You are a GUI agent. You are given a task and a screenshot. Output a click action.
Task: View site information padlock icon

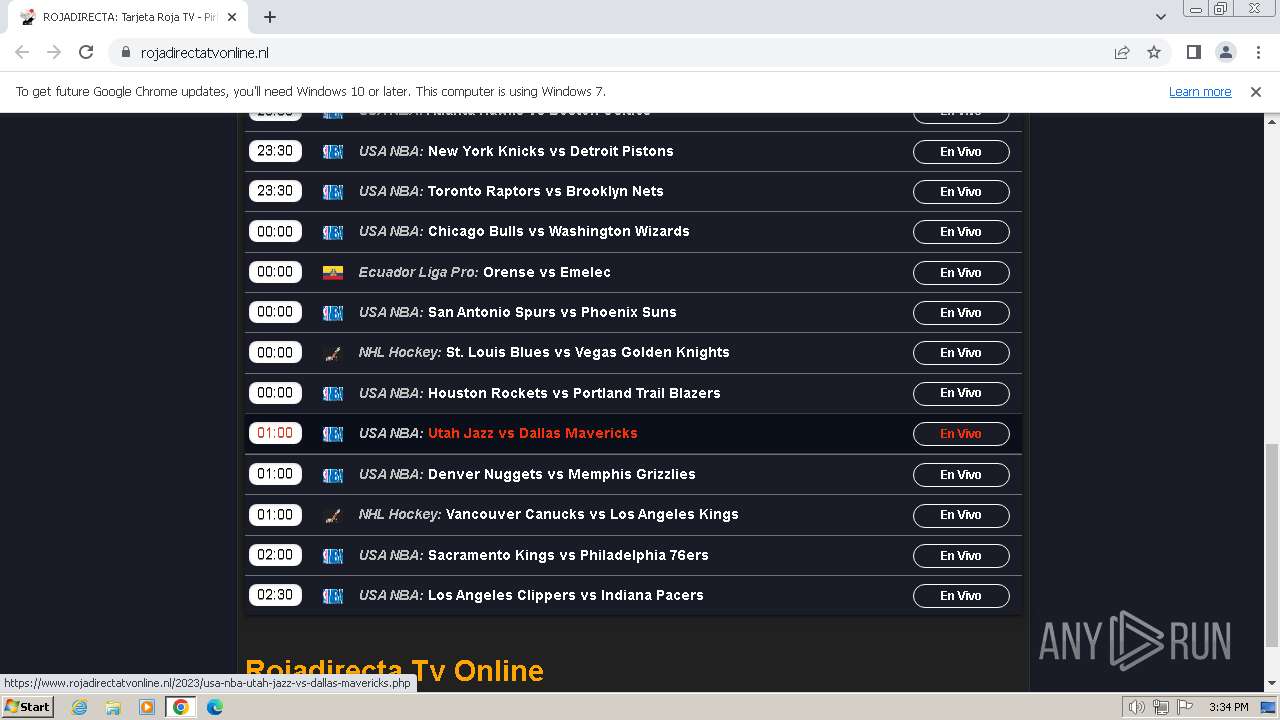pyautogui.click(x=126, y=53)
